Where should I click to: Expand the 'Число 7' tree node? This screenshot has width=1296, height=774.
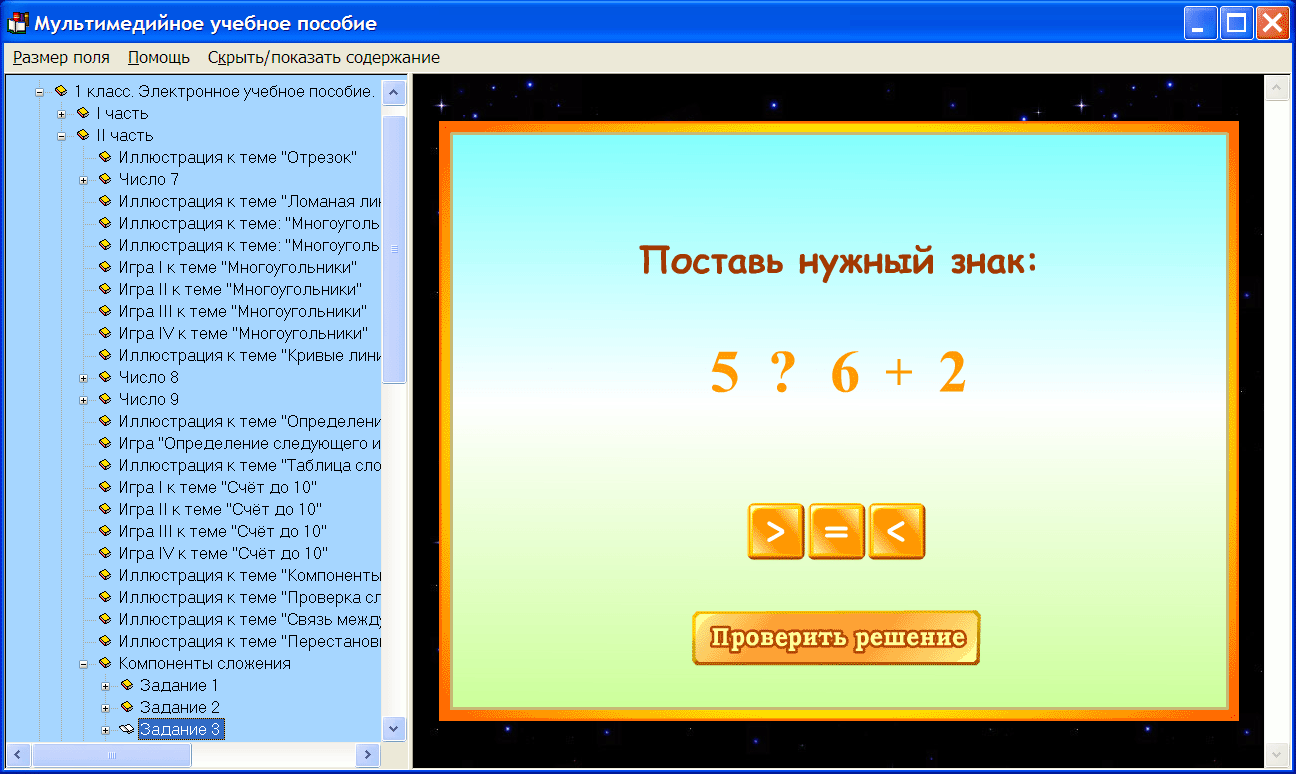[85, 179]
